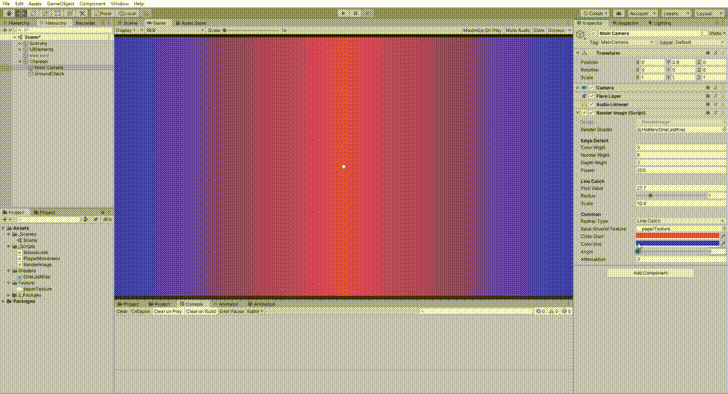Image resolution: width=728 pixels, height=394 pixels.
Task: Click the Render Shader object field
Action: (680, 129)
